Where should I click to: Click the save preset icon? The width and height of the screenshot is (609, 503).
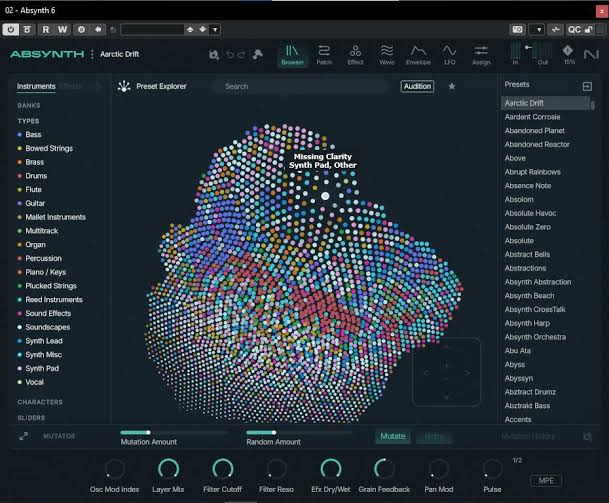[214, 54]
